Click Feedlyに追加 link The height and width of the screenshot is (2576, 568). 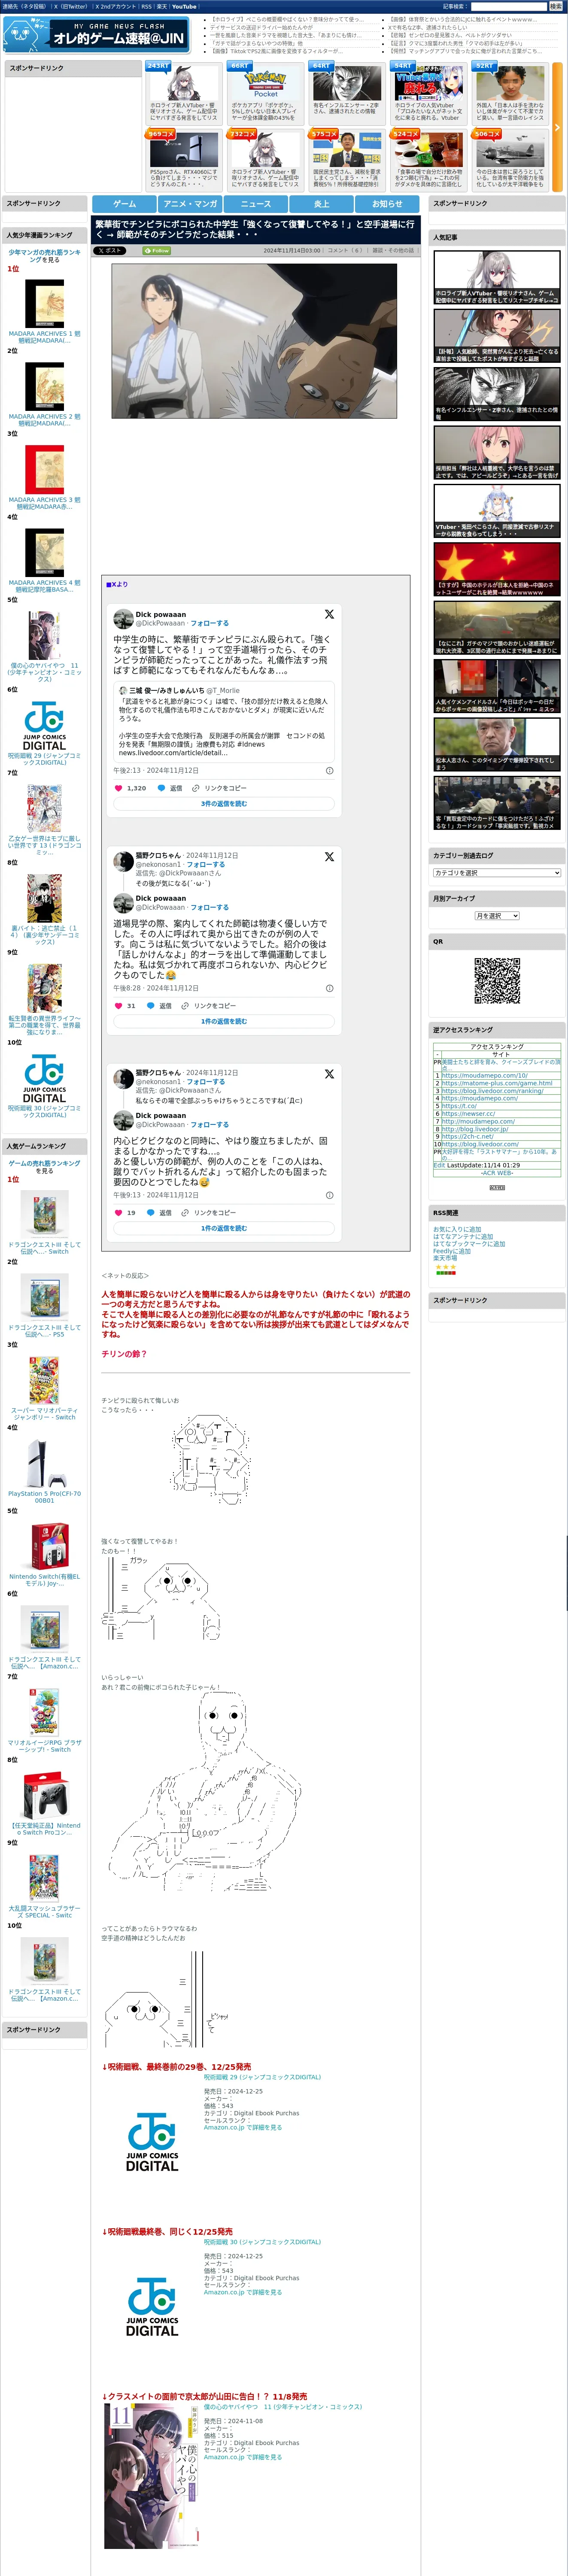pyautogui.click(x=452, y=1251)
